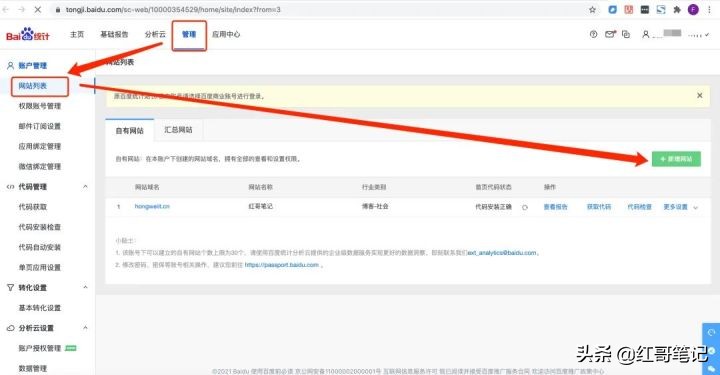The width and height of the screenshot is (720, 375).
Task: Open 代码自动安装 in the sidebar
Action: 39,247
